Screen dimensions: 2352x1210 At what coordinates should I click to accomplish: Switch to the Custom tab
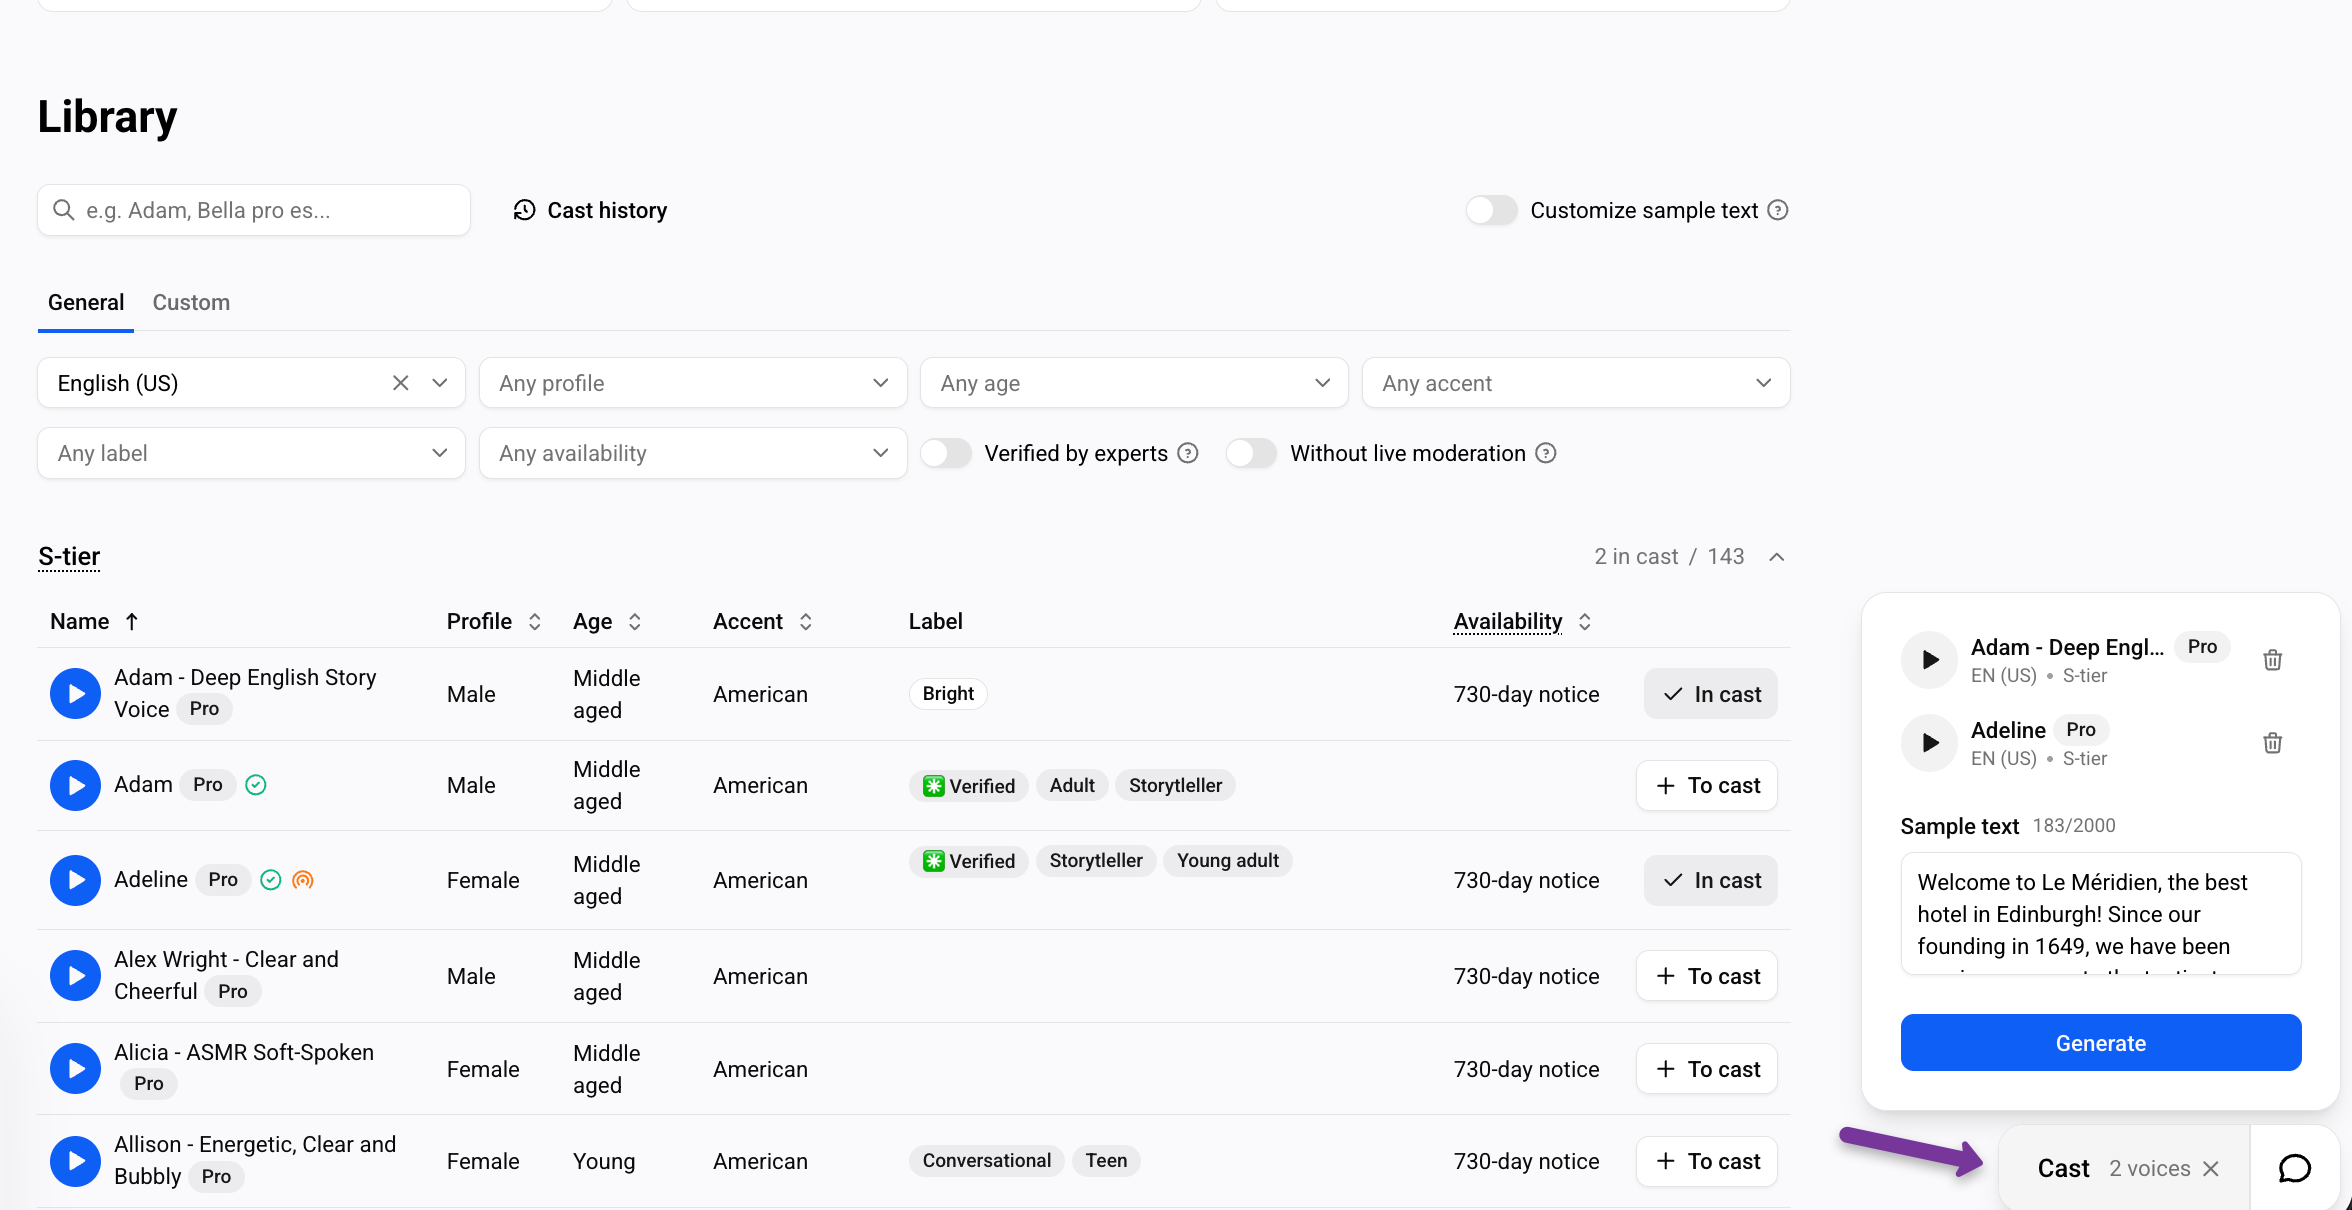click(x=191, y=302)
